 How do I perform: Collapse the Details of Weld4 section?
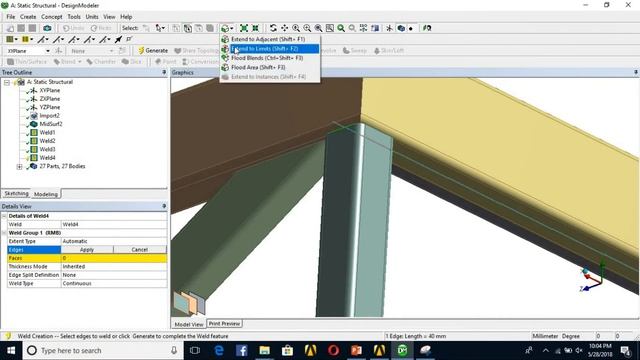[x=4, y=216]
